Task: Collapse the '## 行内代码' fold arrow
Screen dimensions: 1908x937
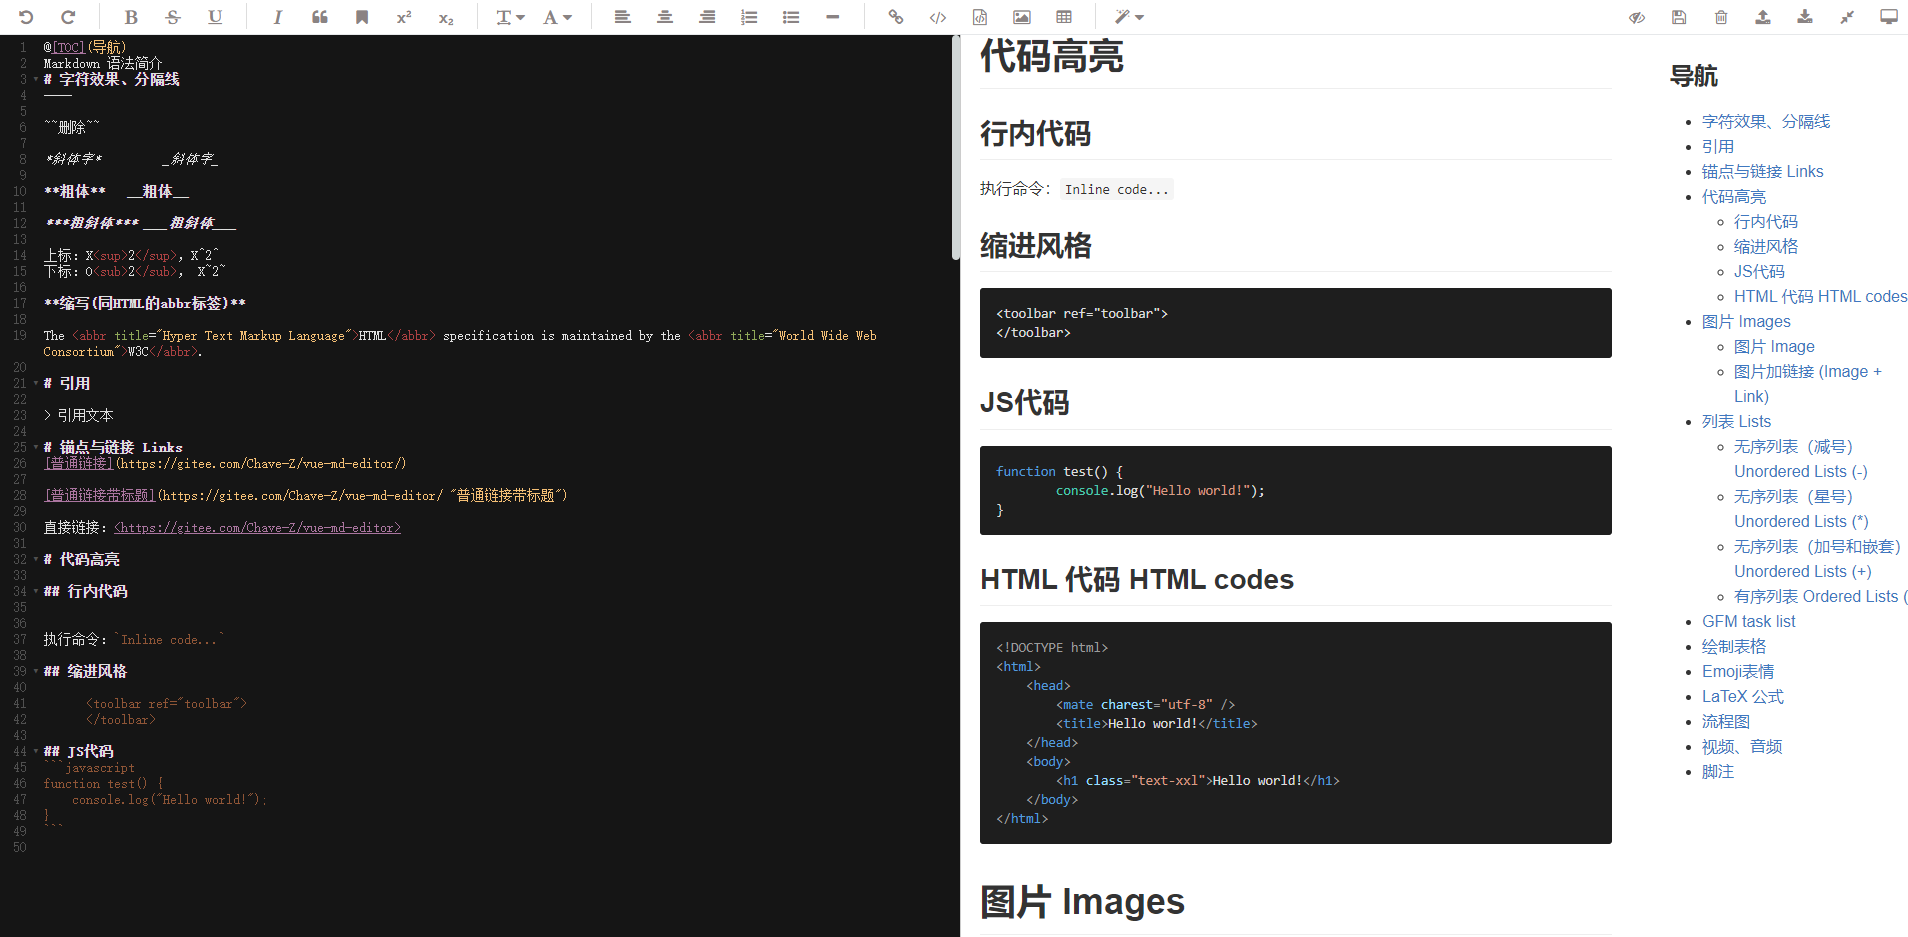Action: point(36,591)
